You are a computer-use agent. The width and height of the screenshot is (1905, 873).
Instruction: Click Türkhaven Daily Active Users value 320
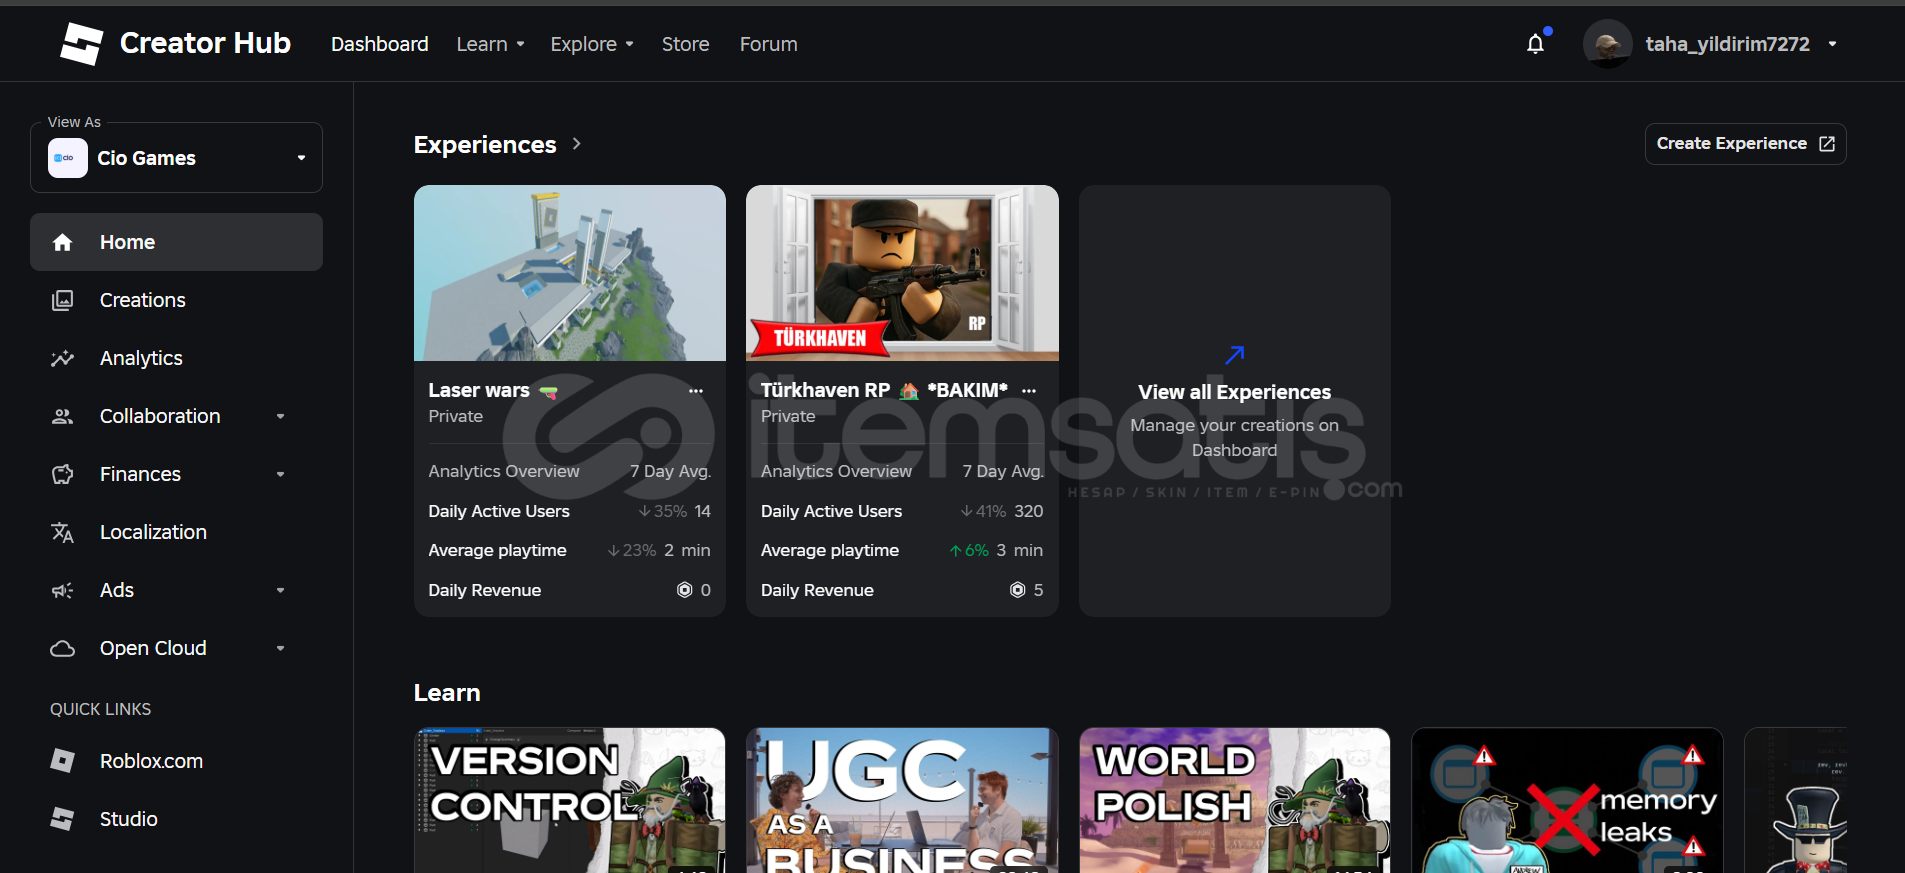1028,511
